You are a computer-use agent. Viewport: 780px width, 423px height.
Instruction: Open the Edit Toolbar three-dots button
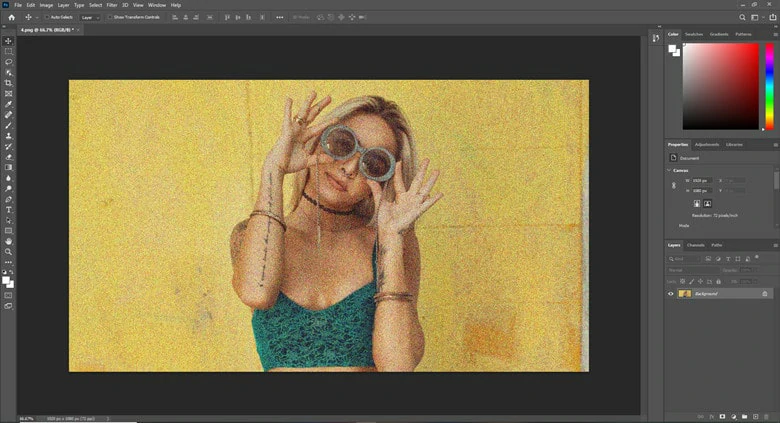[x=8, y=262]
